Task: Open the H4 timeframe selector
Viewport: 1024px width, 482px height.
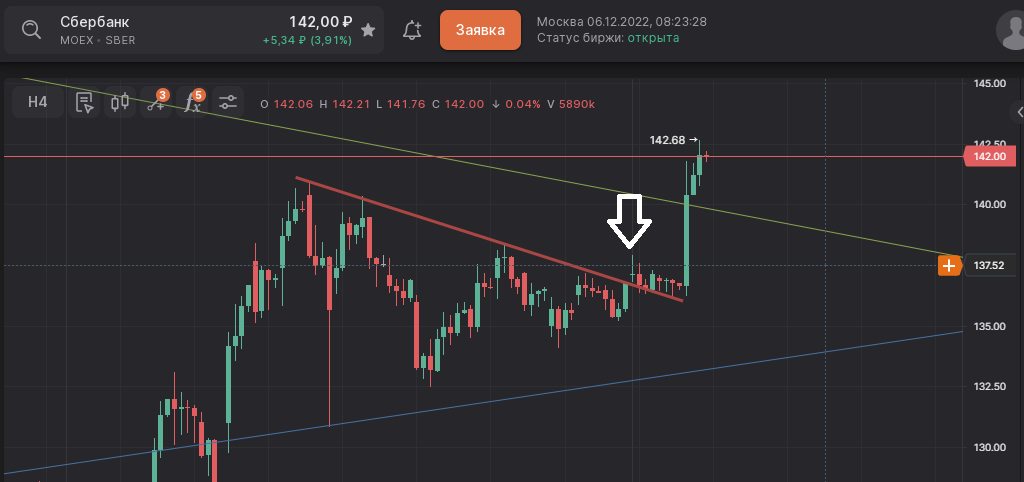Action: 38,102
